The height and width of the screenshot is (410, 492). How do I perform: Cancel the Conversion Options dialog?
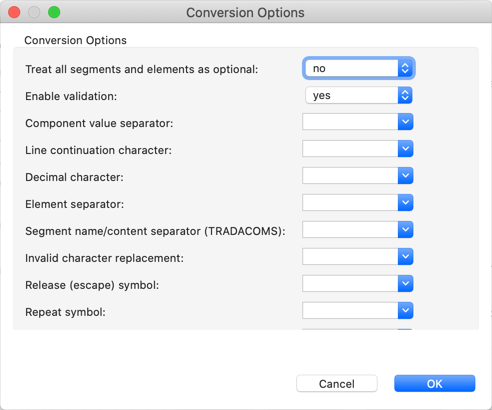pos(337,384)
